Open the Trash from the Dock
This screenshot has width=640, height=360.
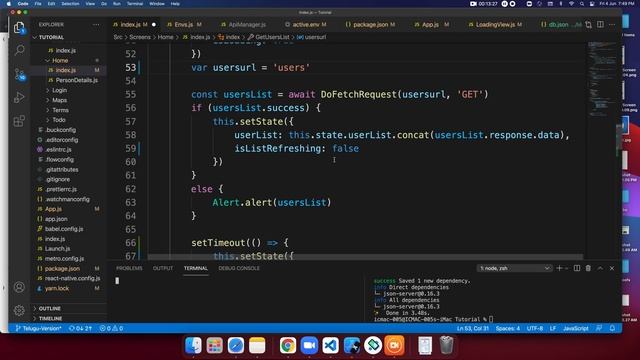click(x=446, y=345)
